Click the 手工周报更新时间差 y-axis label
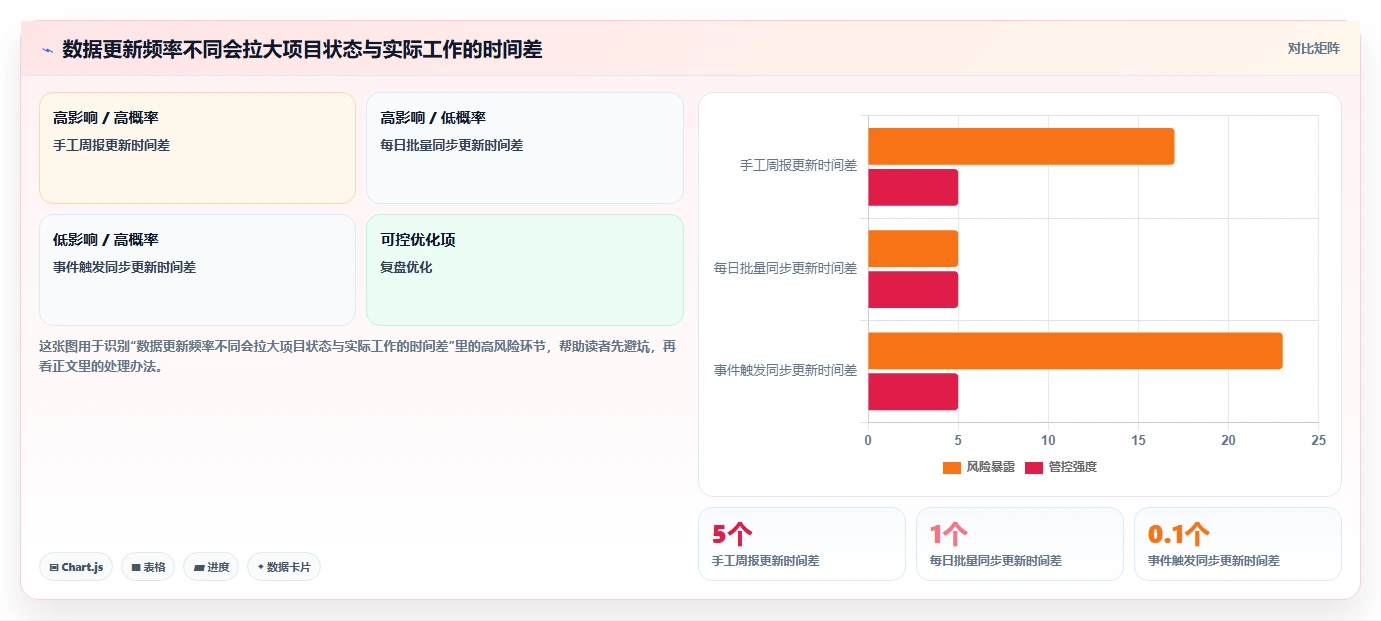Viewport: 1381px width, 621px height. pyautogui.click(x=798, y=166)
